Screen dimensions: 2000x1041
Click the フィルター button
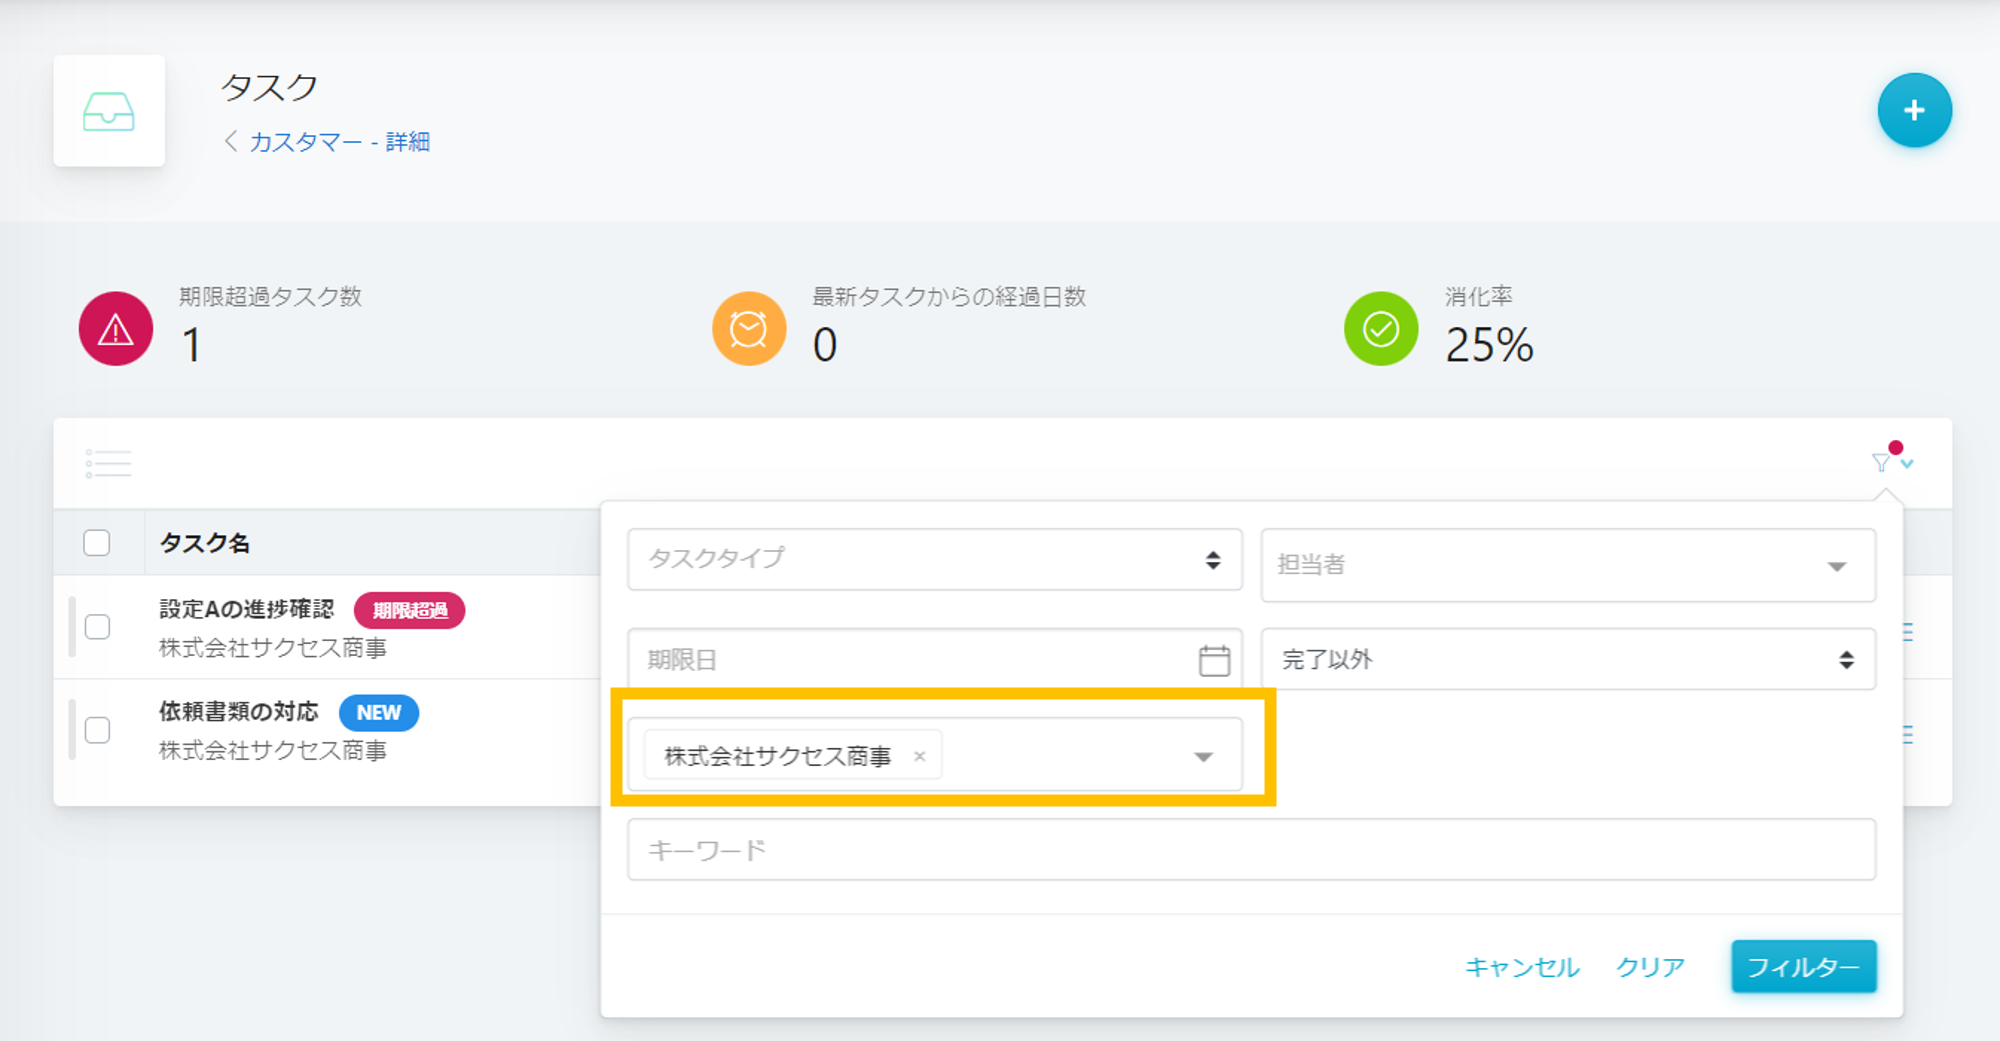click(1804, 967)
